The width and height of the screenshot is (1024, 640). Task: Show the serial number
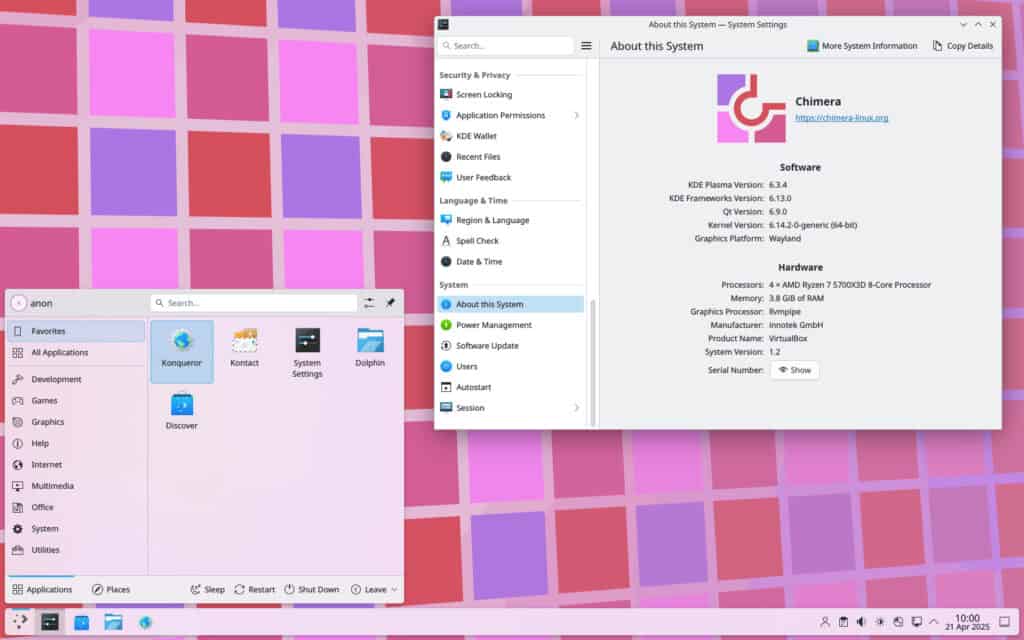(794, 370)
